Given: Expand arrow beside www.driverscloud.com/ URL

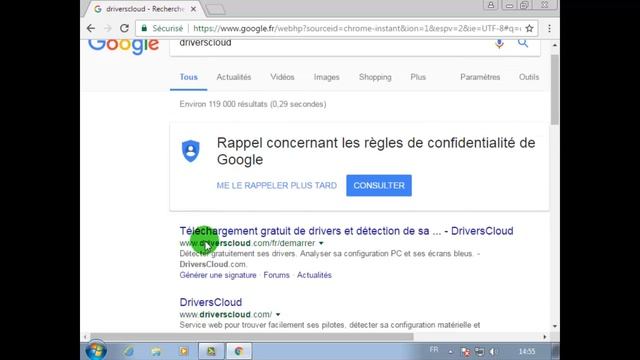Looking at the screenshot, I should pyautogui.click(x=278, y=315).
